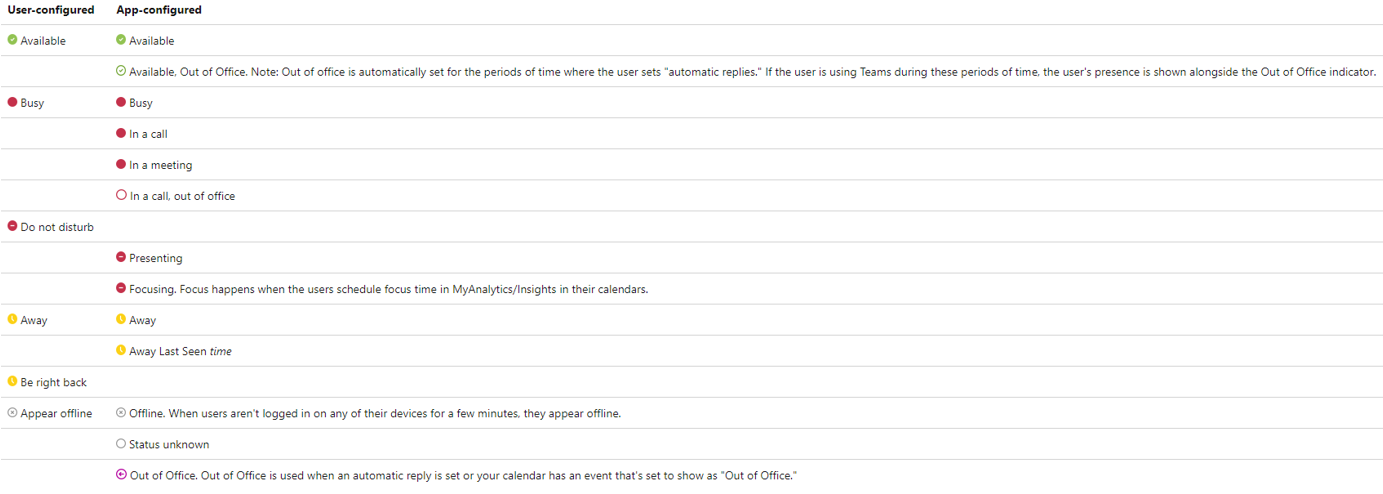
Task: Click the Available, Out of Office outlined checkmark icon
Action: (x=121, y=71)
